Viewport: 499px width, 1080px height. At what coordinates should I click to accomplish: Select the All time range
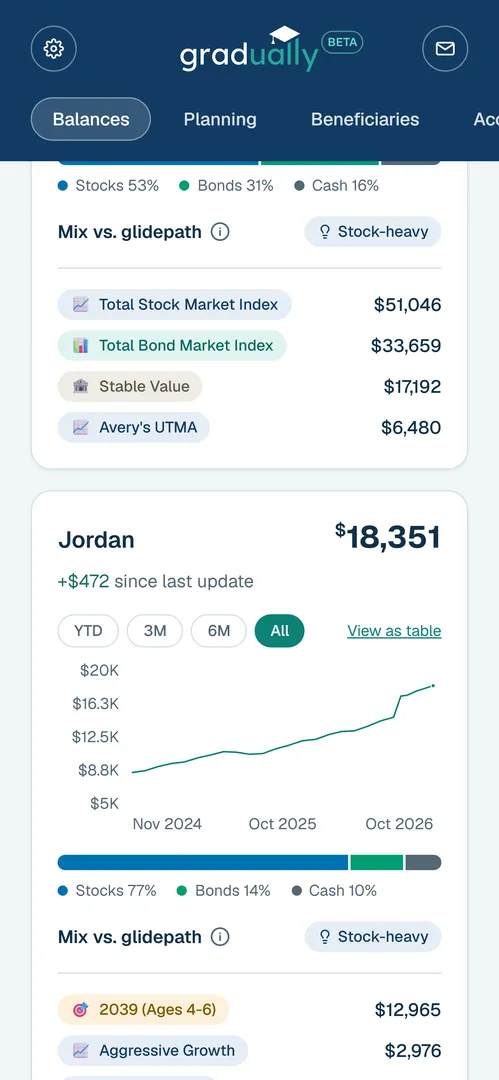(280, 631)
